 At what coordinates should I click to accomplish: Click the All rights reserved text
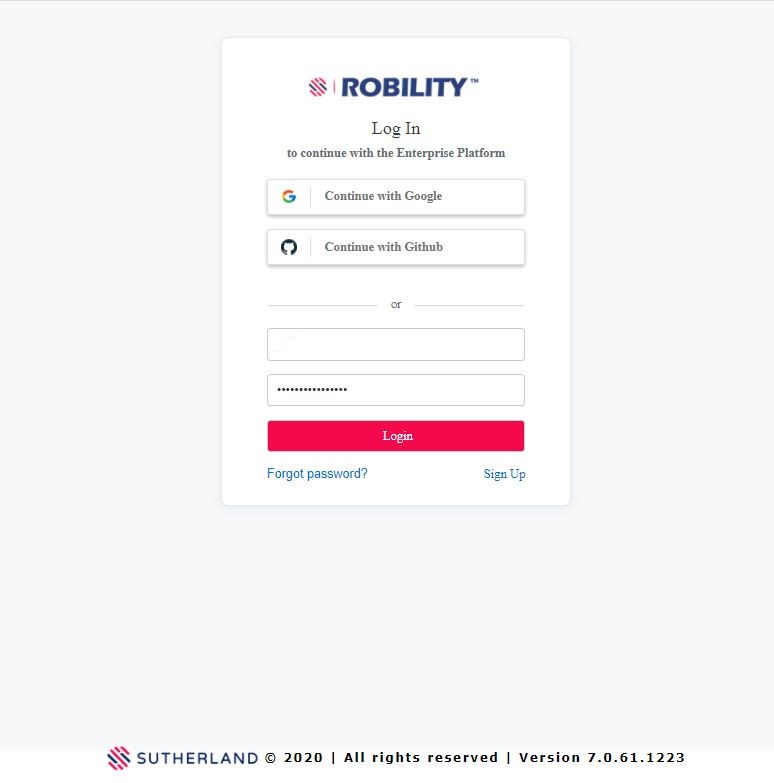tap(420, 758)
